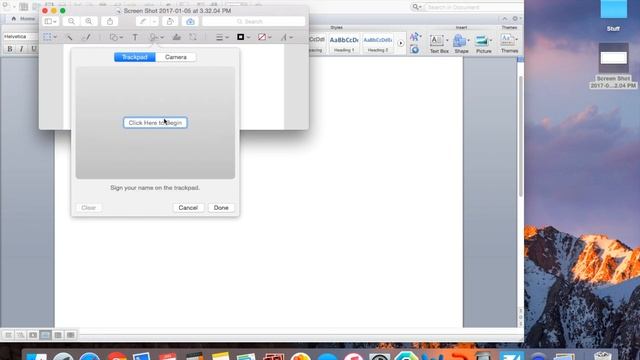
Task: Toggle Italic in Word's formatting bar
Action: coord(22,49)
